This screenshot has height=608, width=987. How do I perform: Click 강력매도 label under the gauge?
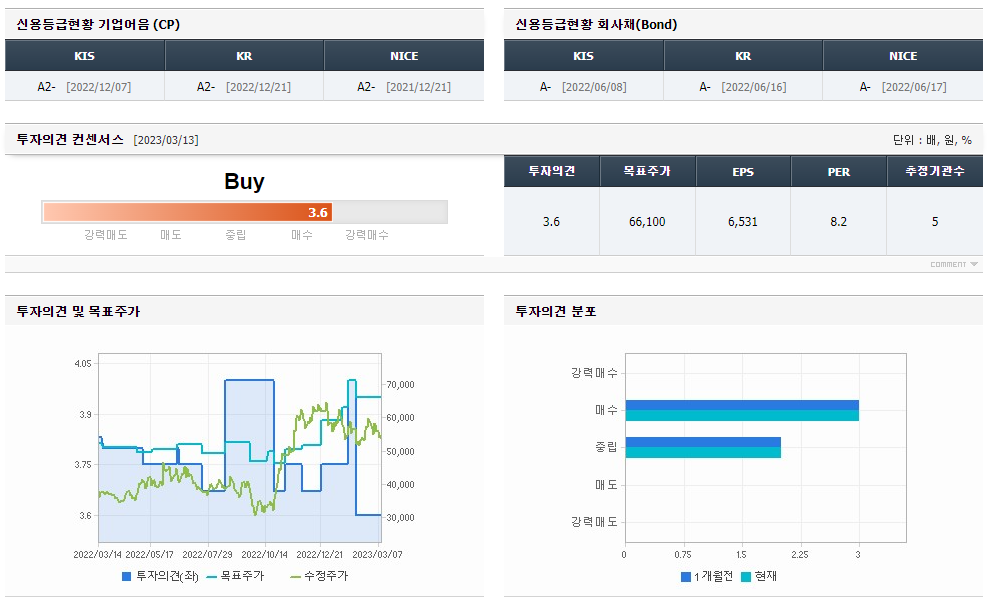(x=106, y=235)
